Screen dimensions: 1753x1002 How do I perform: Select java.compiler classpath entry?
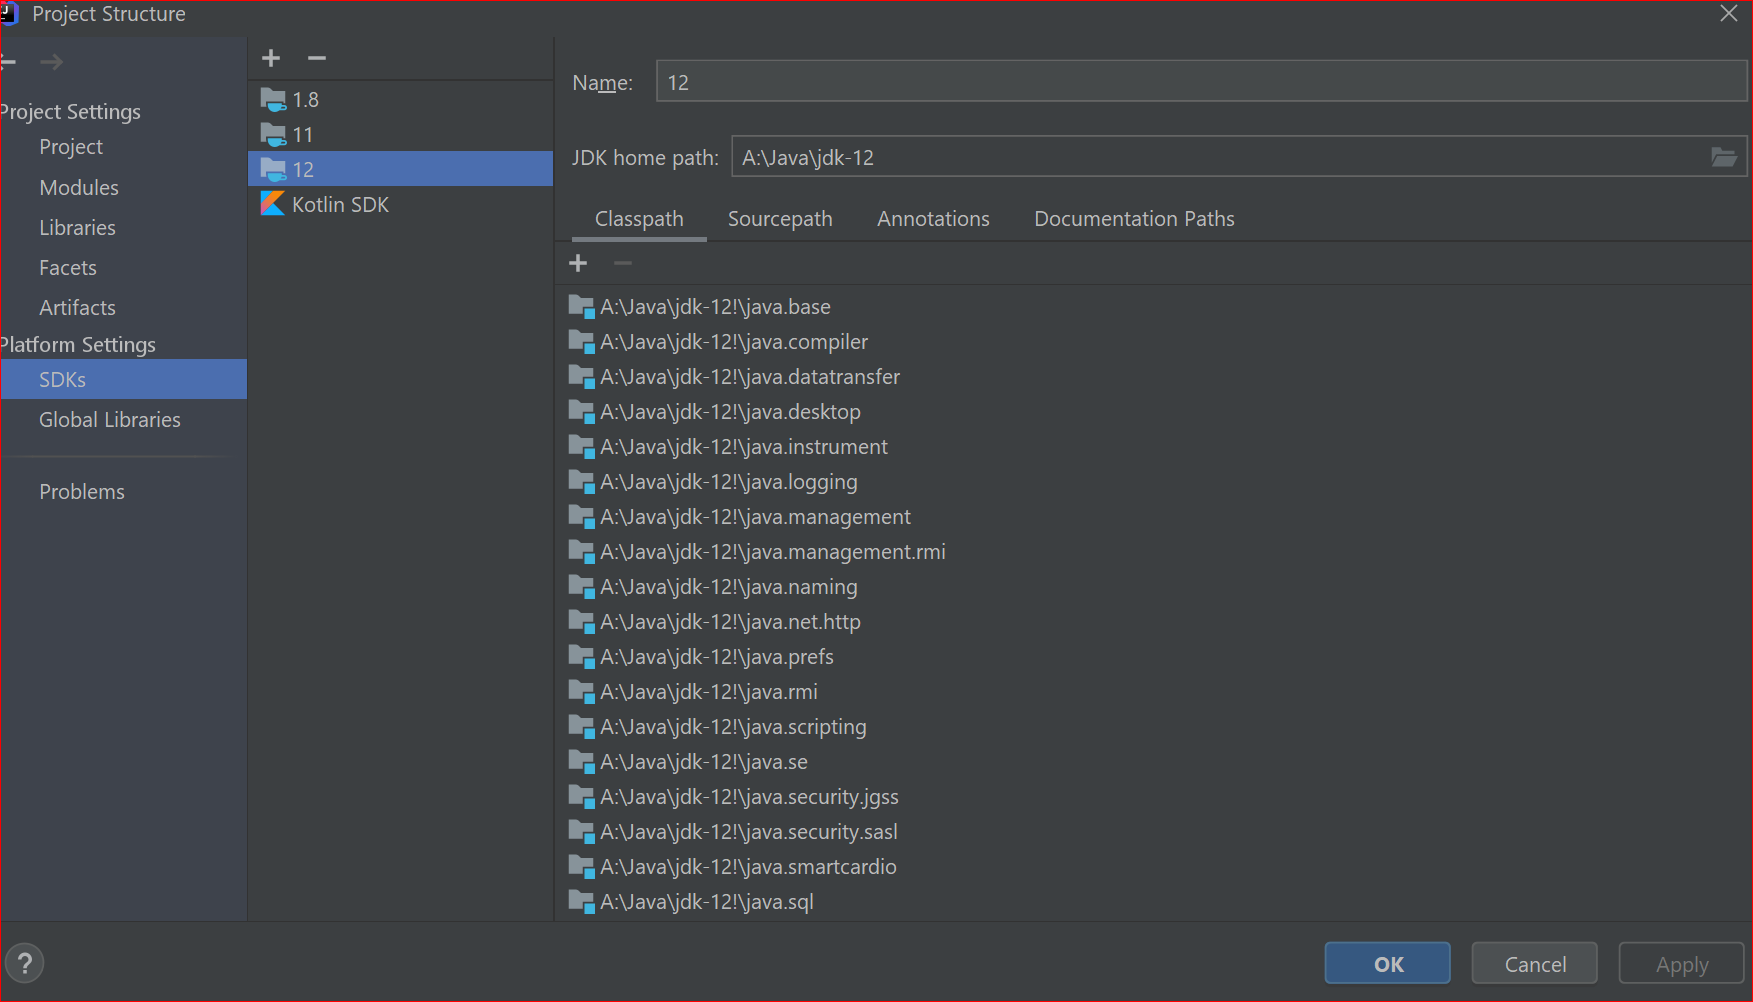pos(718,342)
